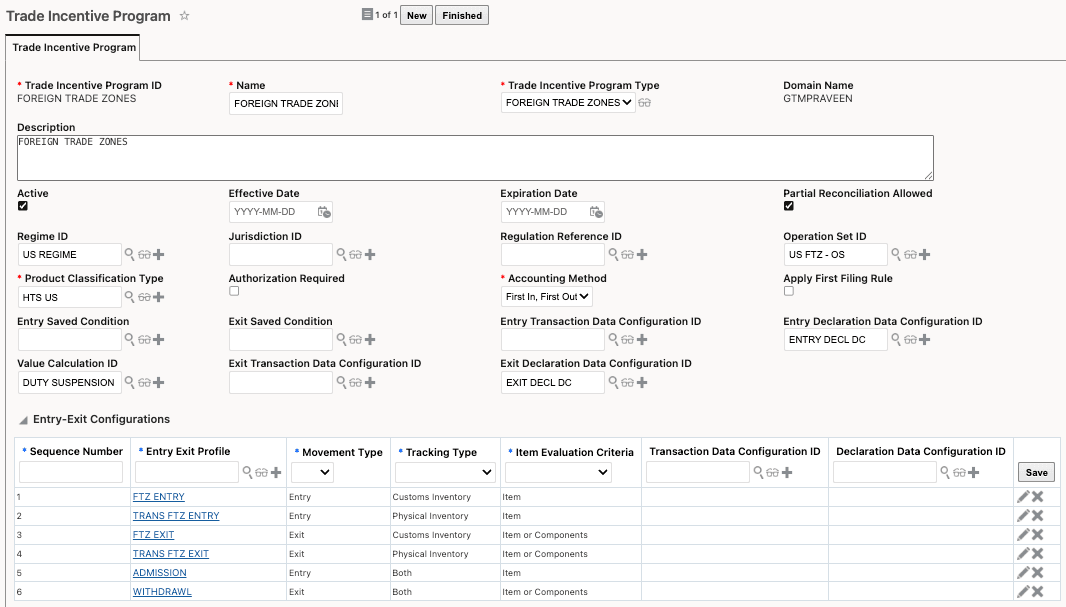Open Item Evaluation Criteria dropdown
1066x607 pixels.
coord(558,472)
